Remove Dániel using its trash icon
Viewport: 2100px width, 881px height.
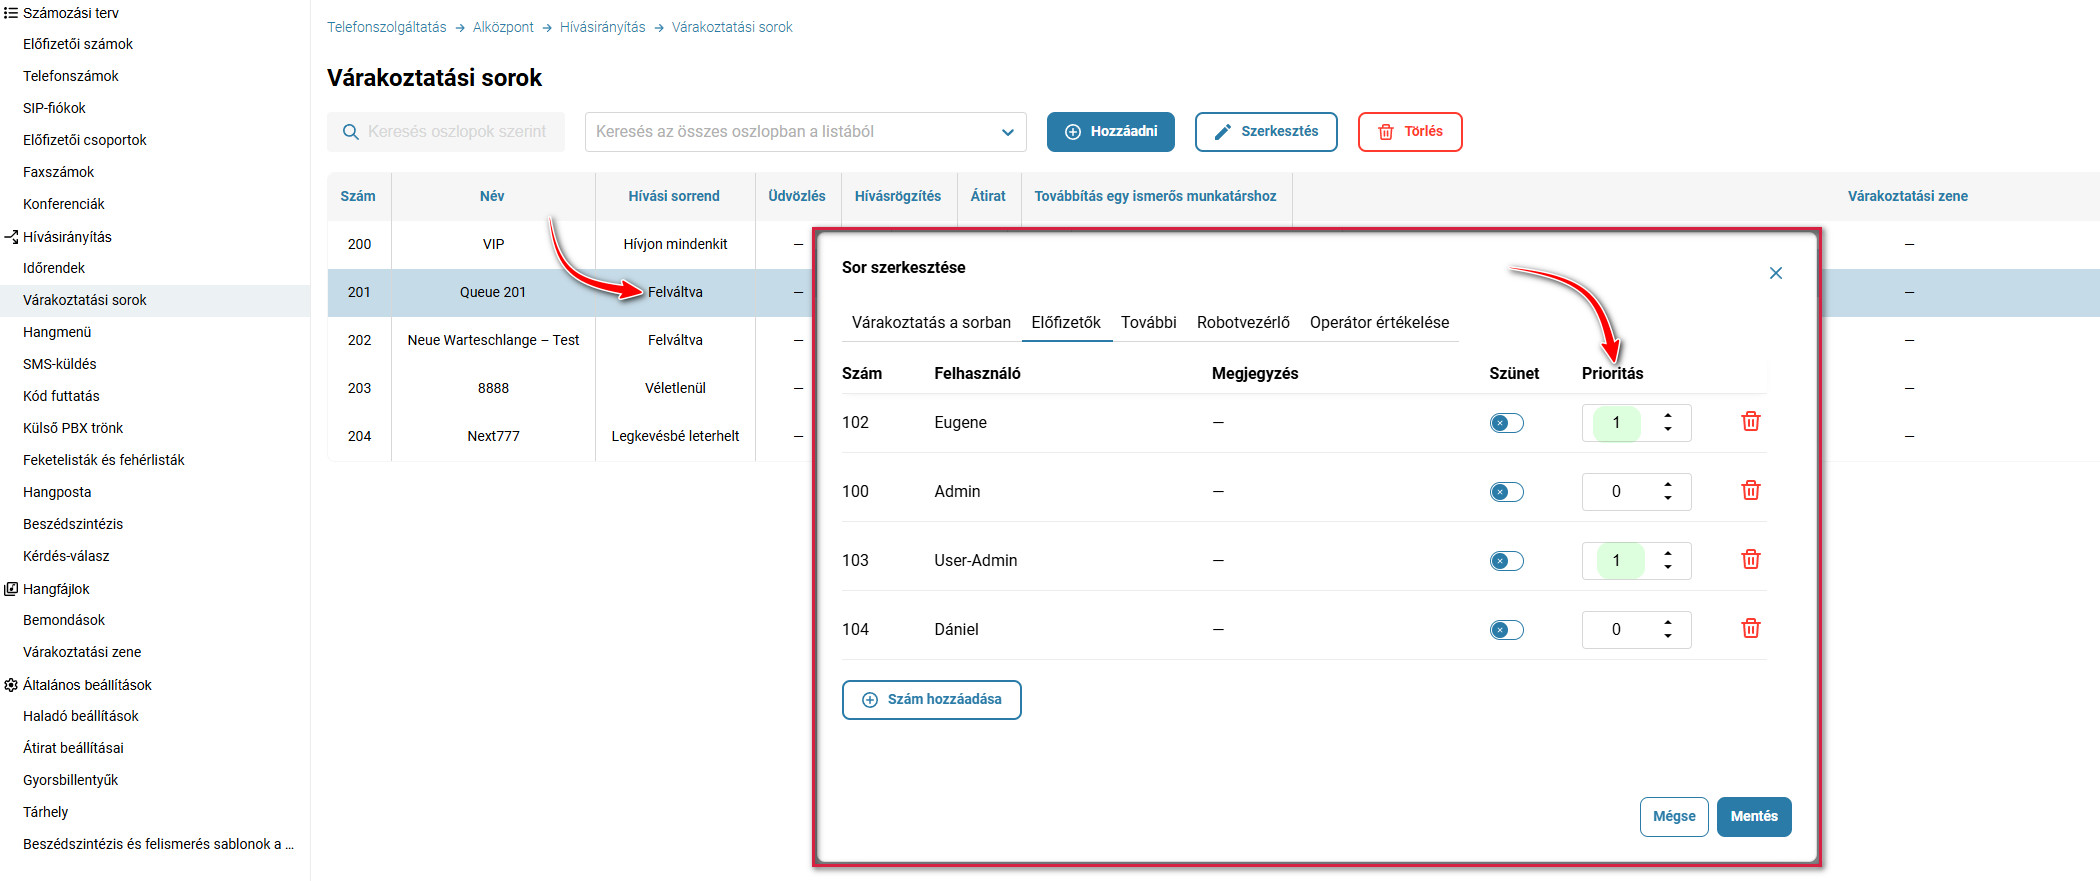[x=1750, y=629]
